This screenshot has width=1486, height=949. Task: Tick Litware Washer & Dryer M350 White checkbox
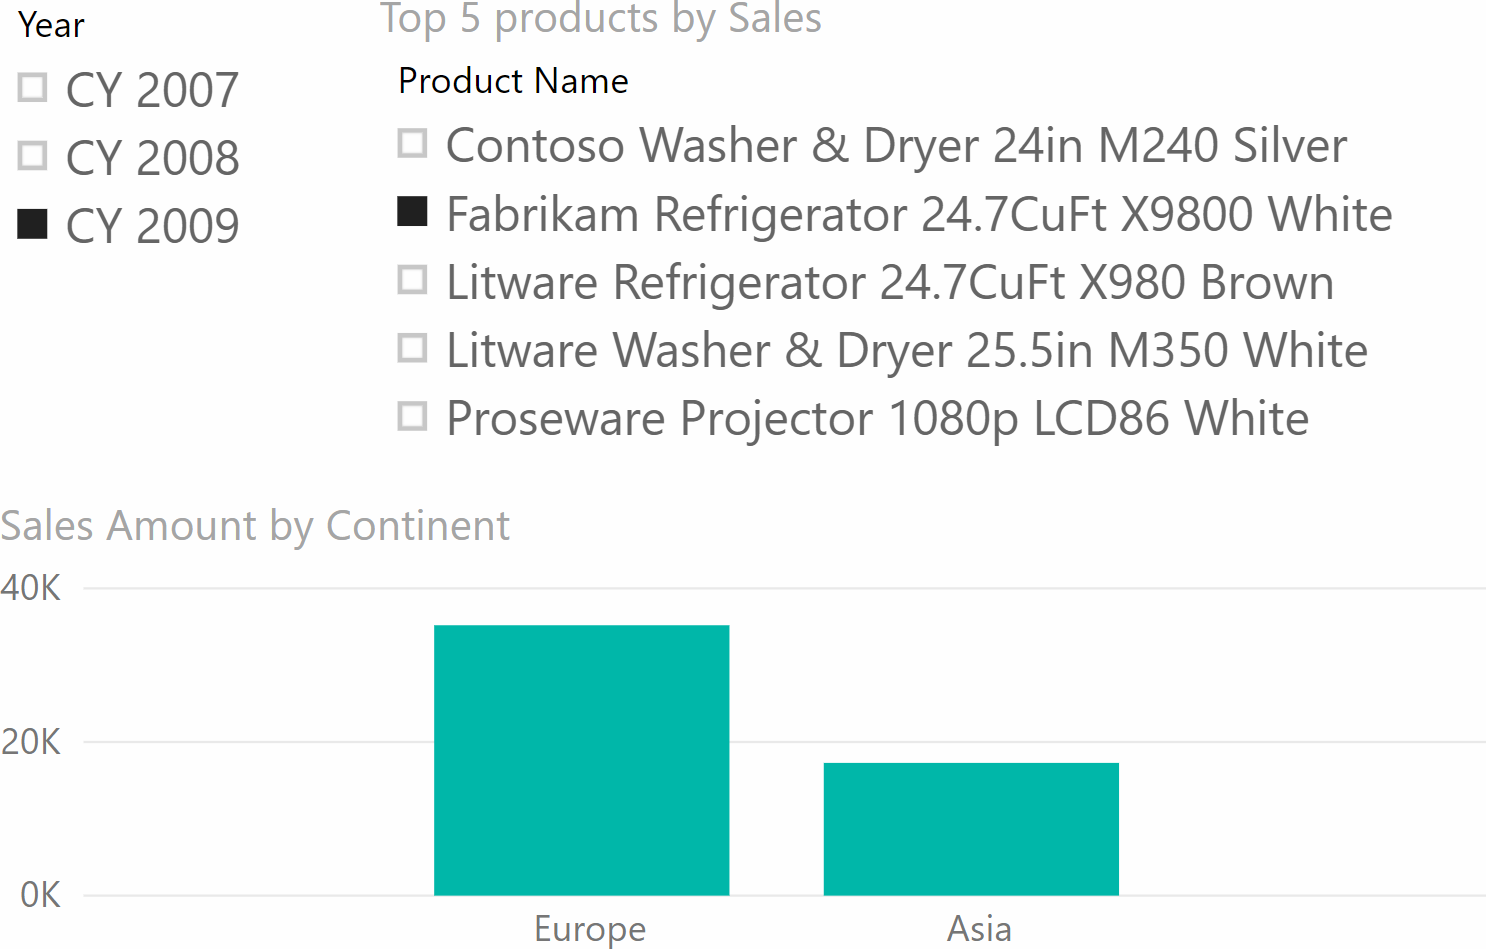[x=412, y=348]
